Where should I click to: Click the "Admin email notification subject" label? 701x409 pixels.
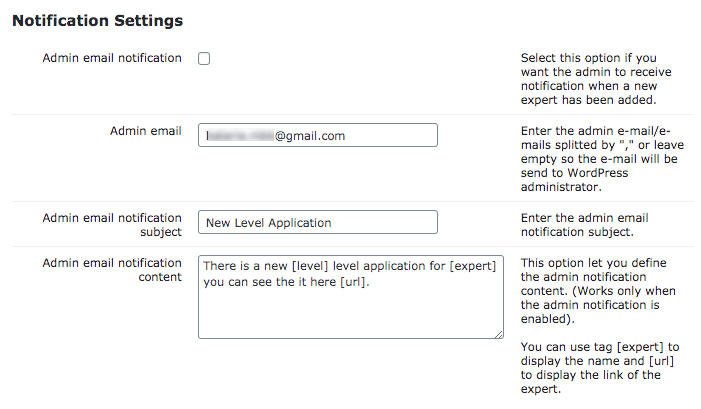pyautogui.click(x=112, y=224)
